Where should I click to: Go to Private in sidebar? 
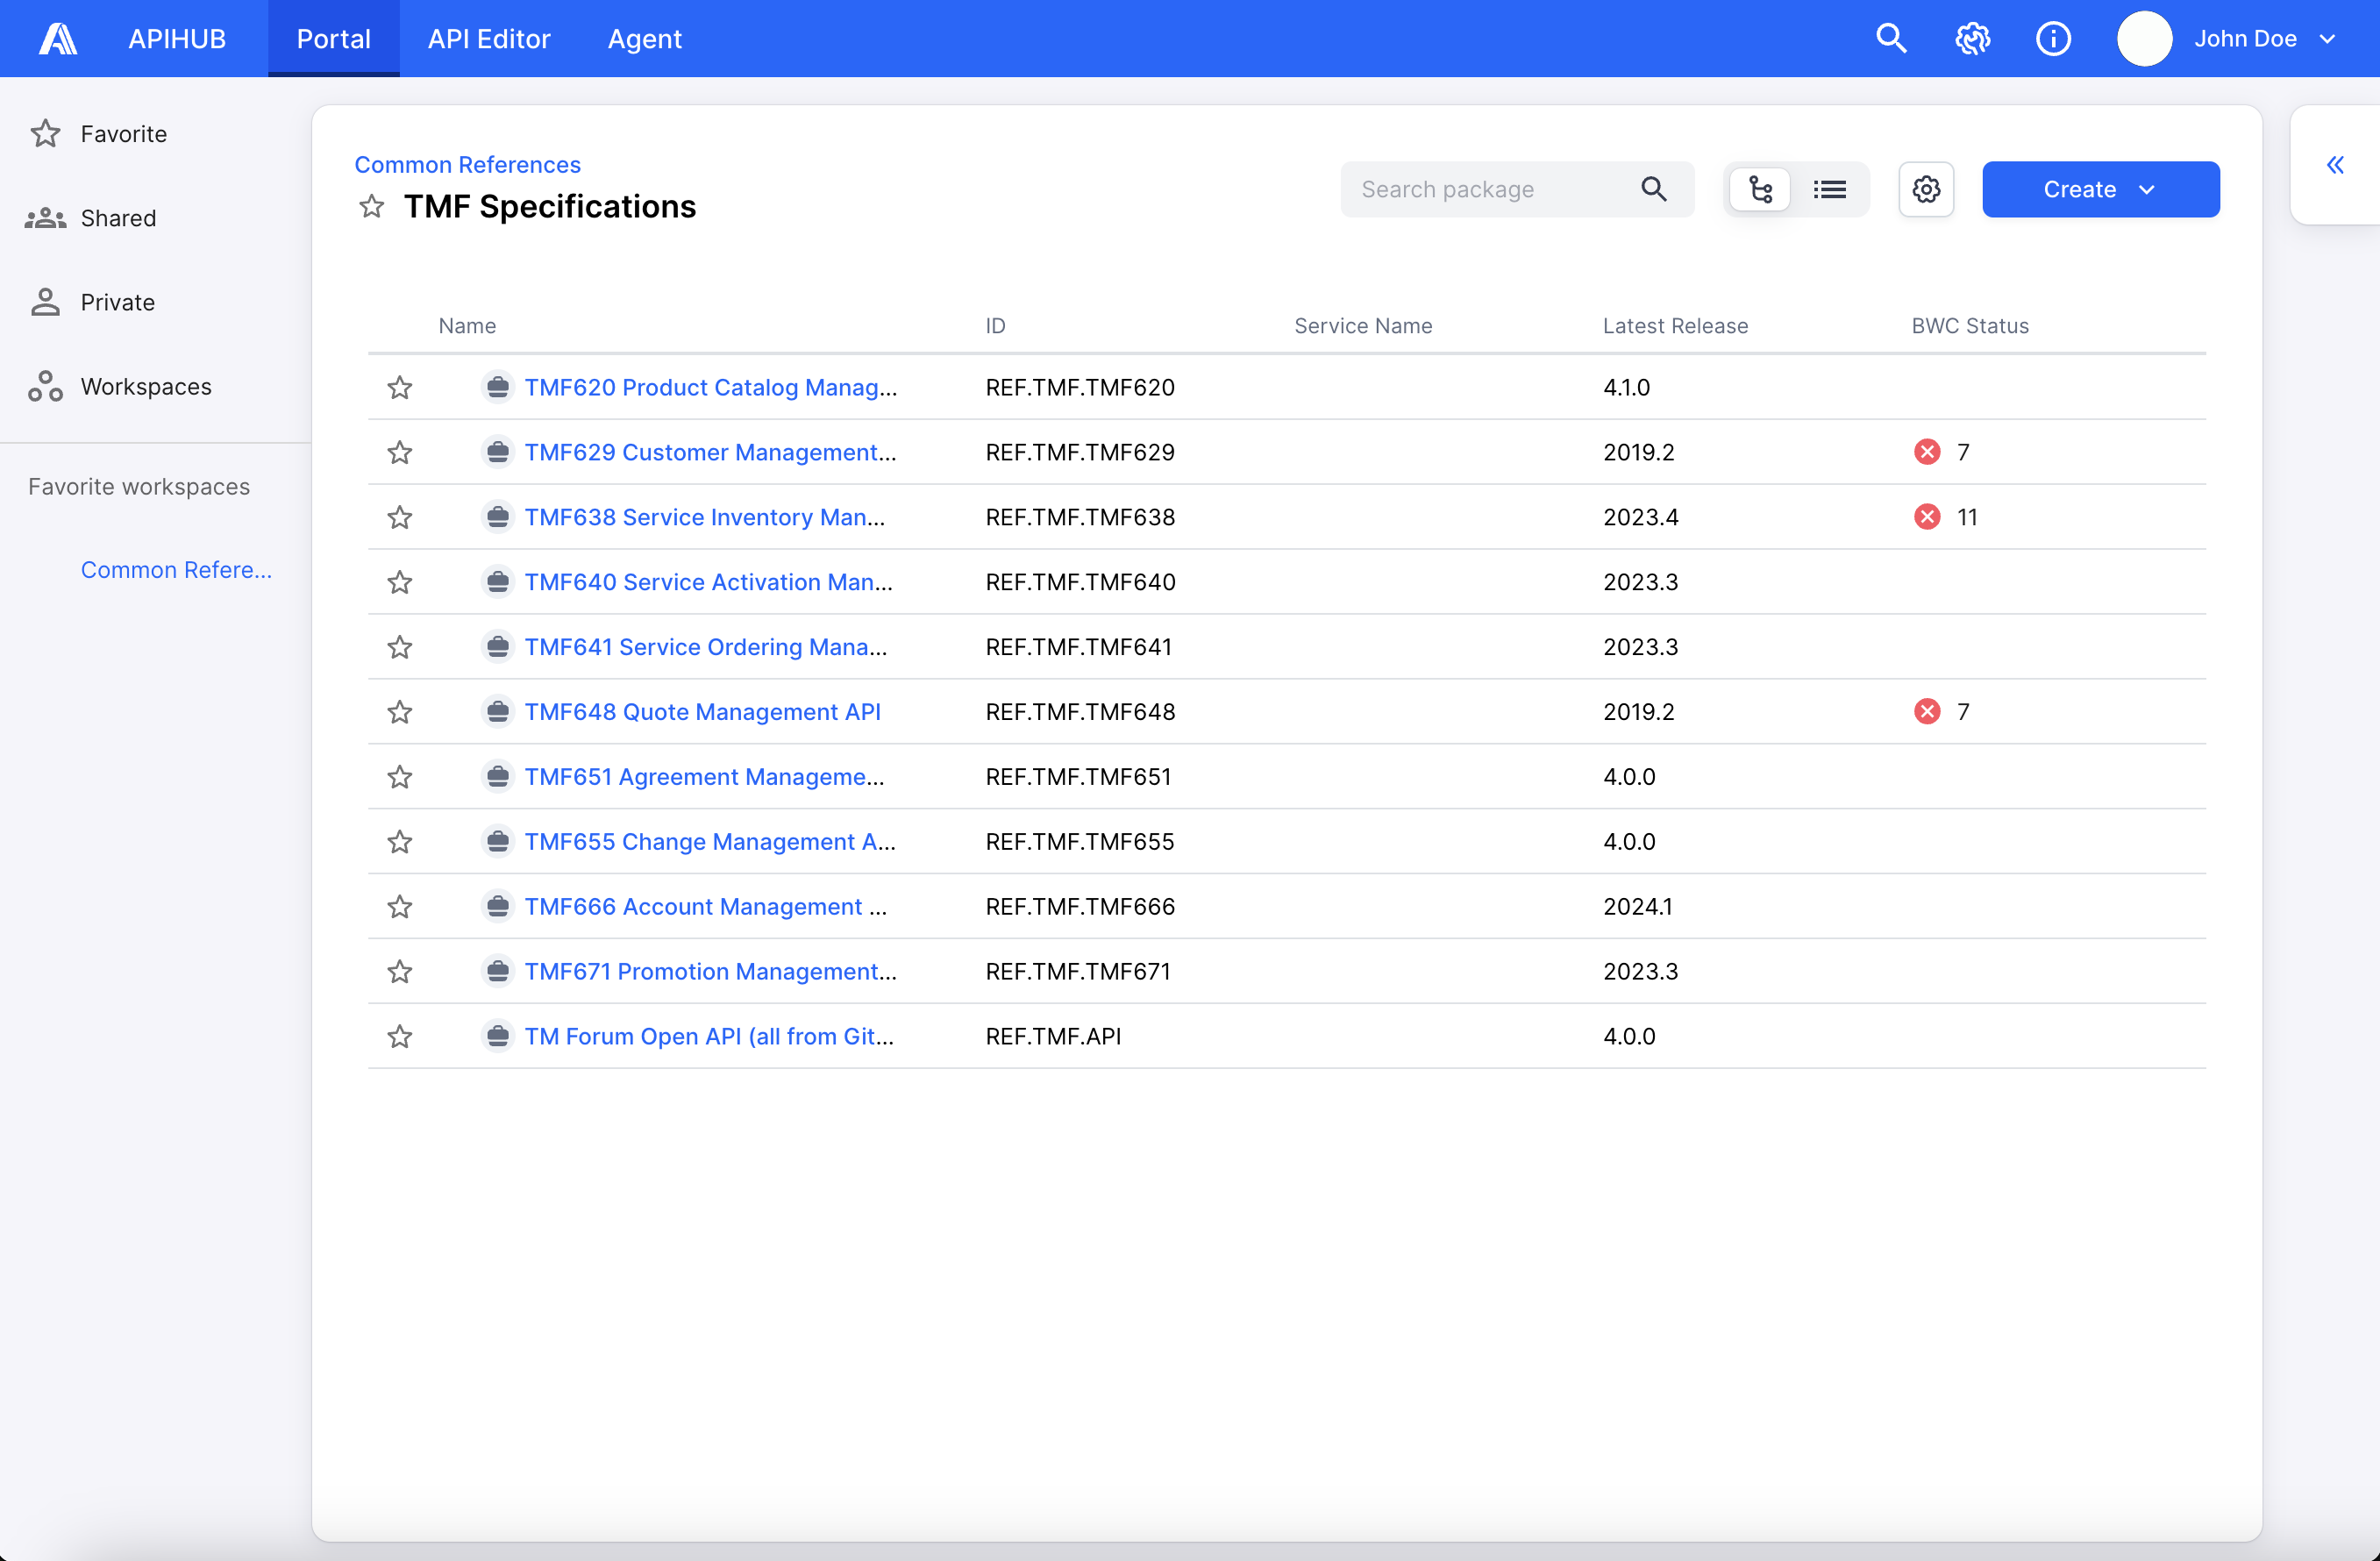click(117, 302)
